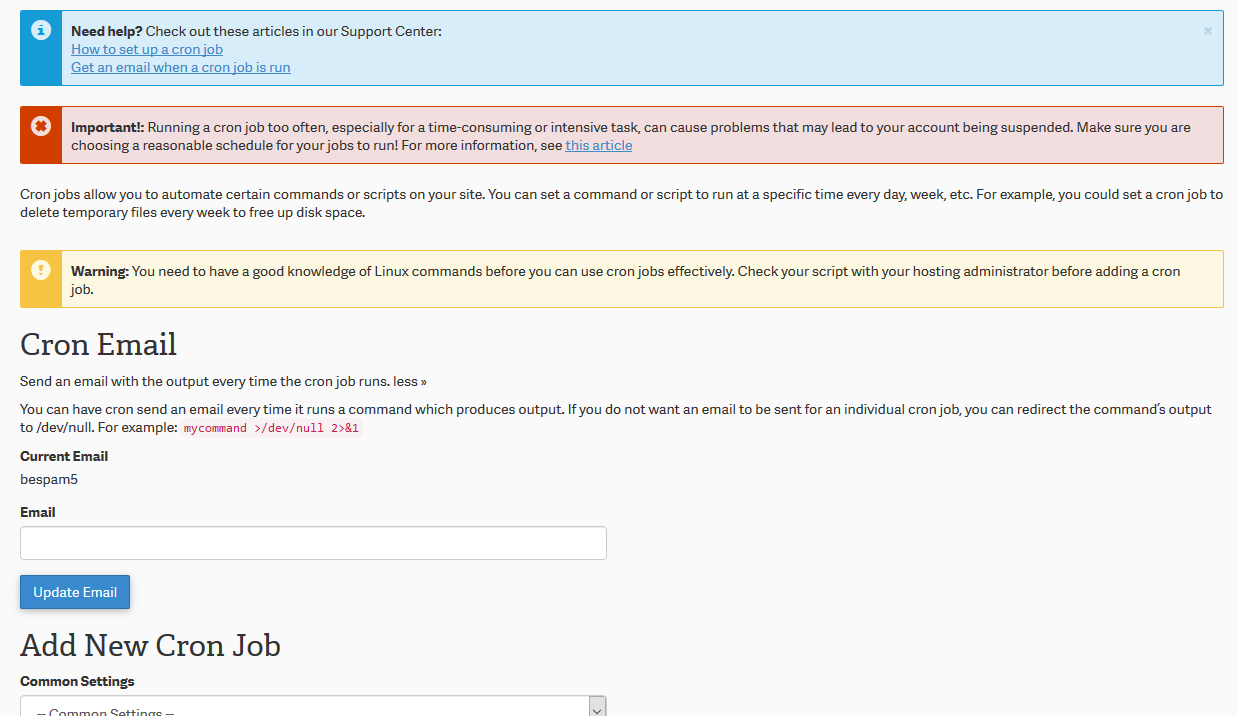This screenshot has height=716, width=1237.
Task: Click the Common Settings dropdown arrow
Action: (x=597, y=708)
